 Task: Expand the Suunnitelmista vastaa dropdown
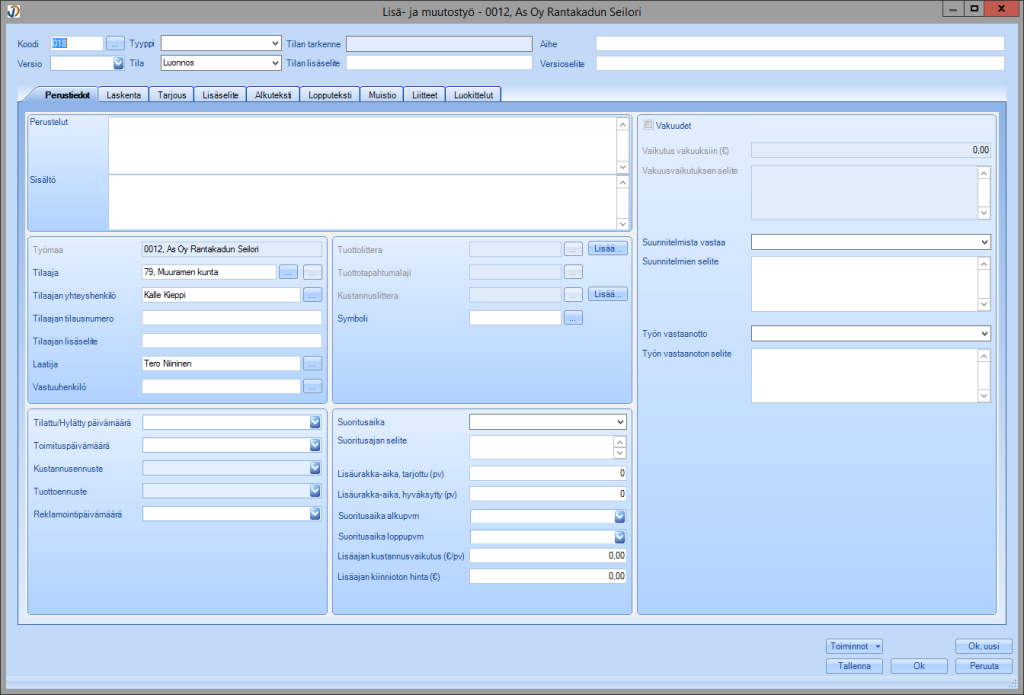[984, 242]
